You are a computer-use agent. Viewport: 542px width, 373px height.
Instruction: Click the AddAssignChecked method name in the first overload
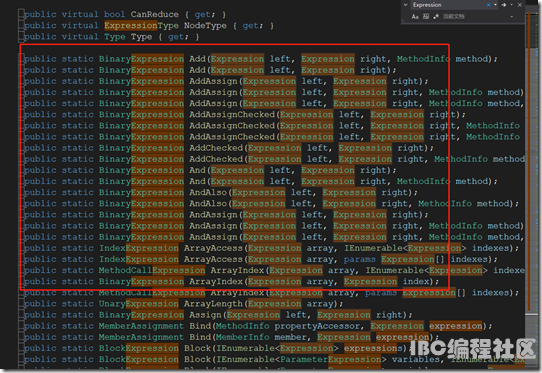pos(232,114)
